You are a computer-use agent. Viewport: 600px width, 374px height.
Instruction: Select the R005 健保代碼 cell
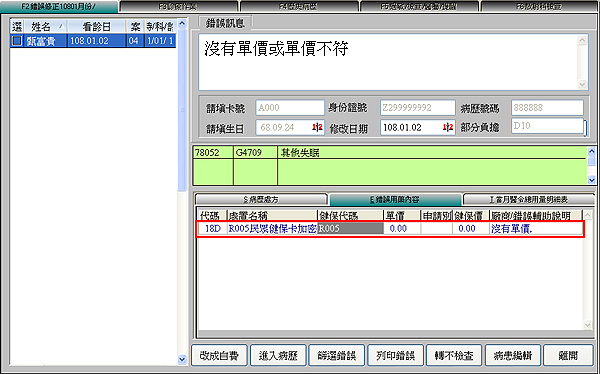351,229
